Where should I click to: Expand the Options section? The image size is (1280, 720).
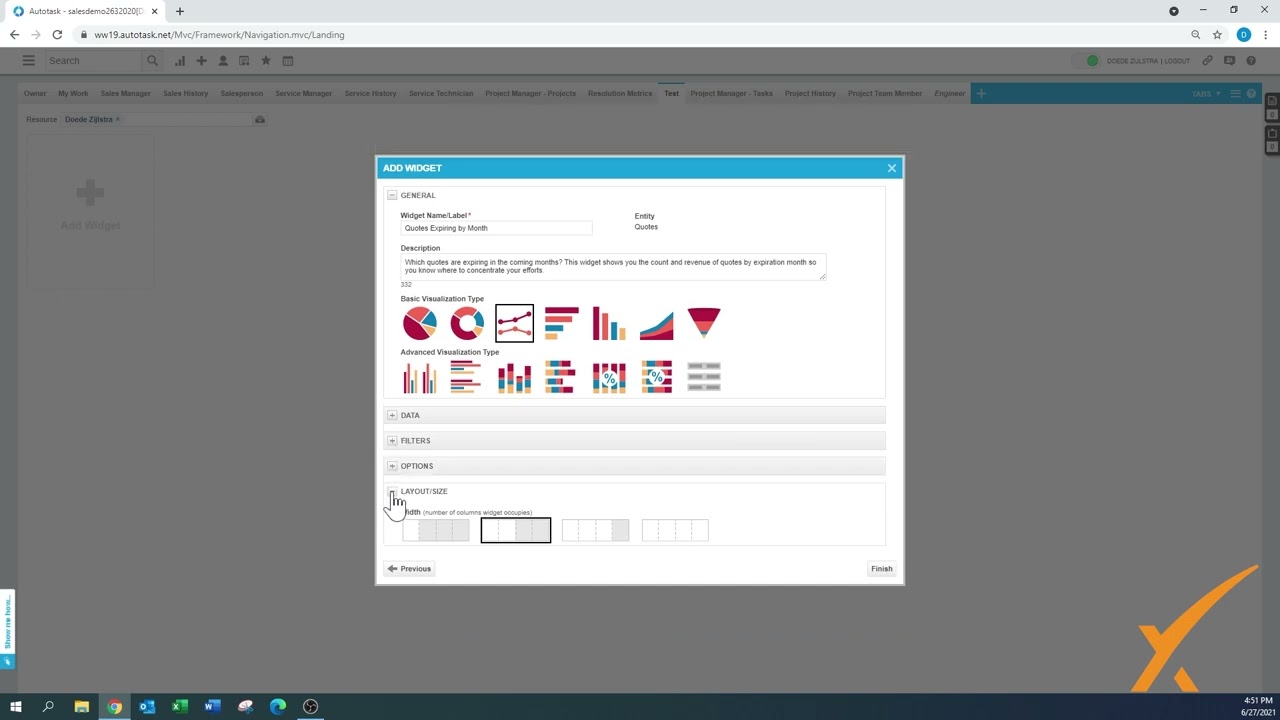[392, 466]
